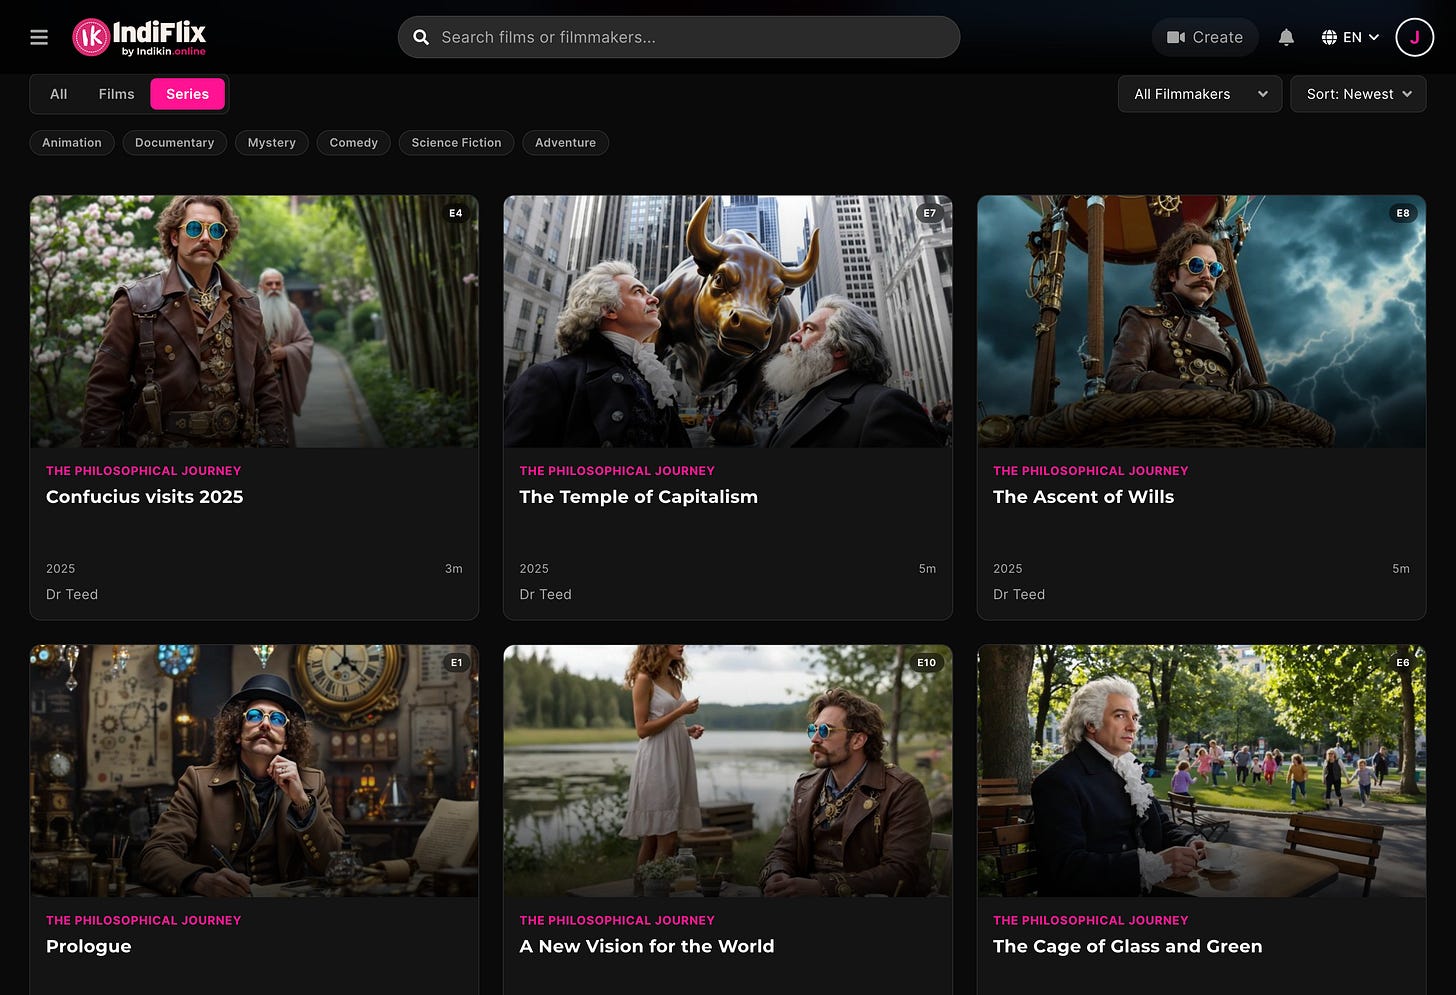
Task: Click The Temple of Capitalism title
Action: coord(638,497)
